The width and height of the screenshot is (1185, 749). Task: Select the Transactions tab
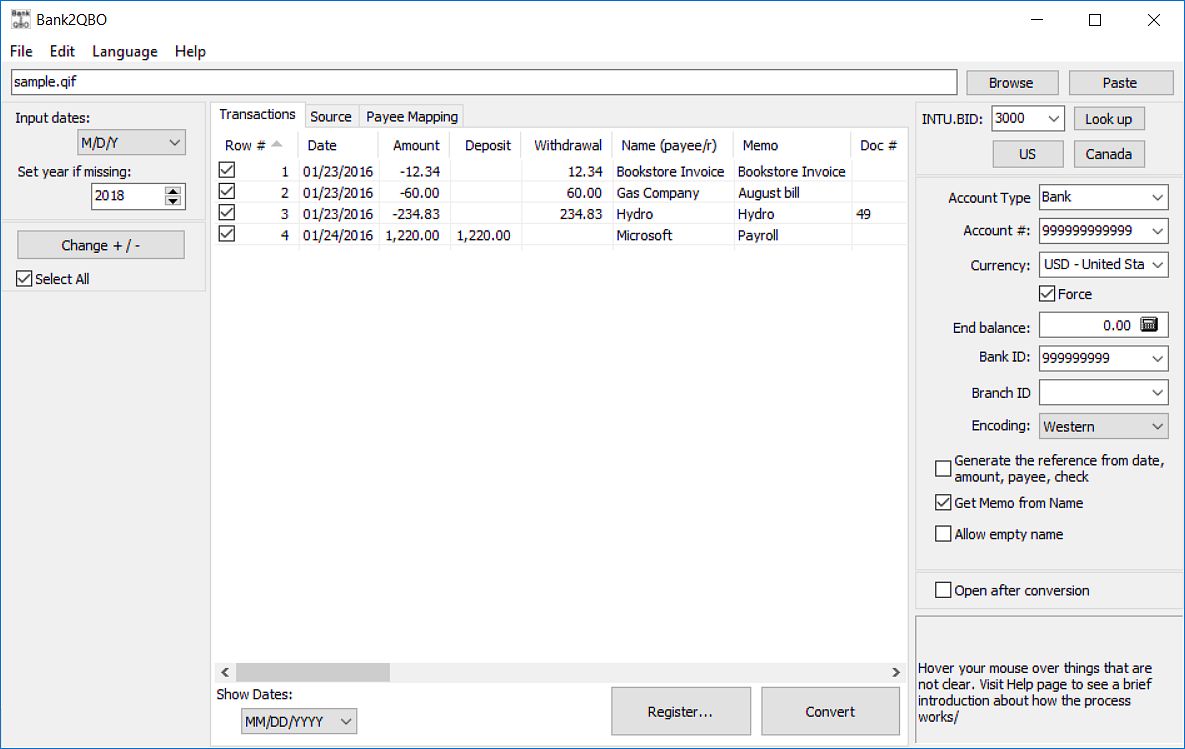pyautogui.click(x=257, y=114)
